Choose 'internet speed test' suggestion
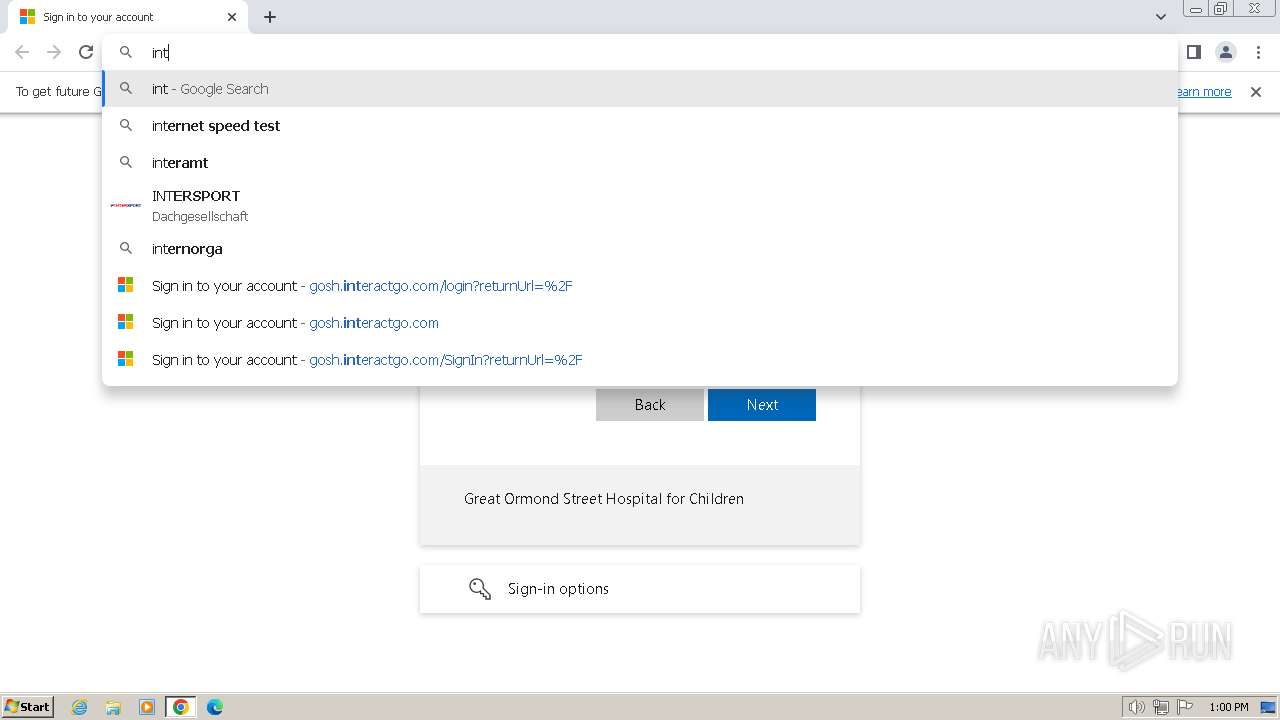Screen dimensions: 1280x720 tap(640, 126)
